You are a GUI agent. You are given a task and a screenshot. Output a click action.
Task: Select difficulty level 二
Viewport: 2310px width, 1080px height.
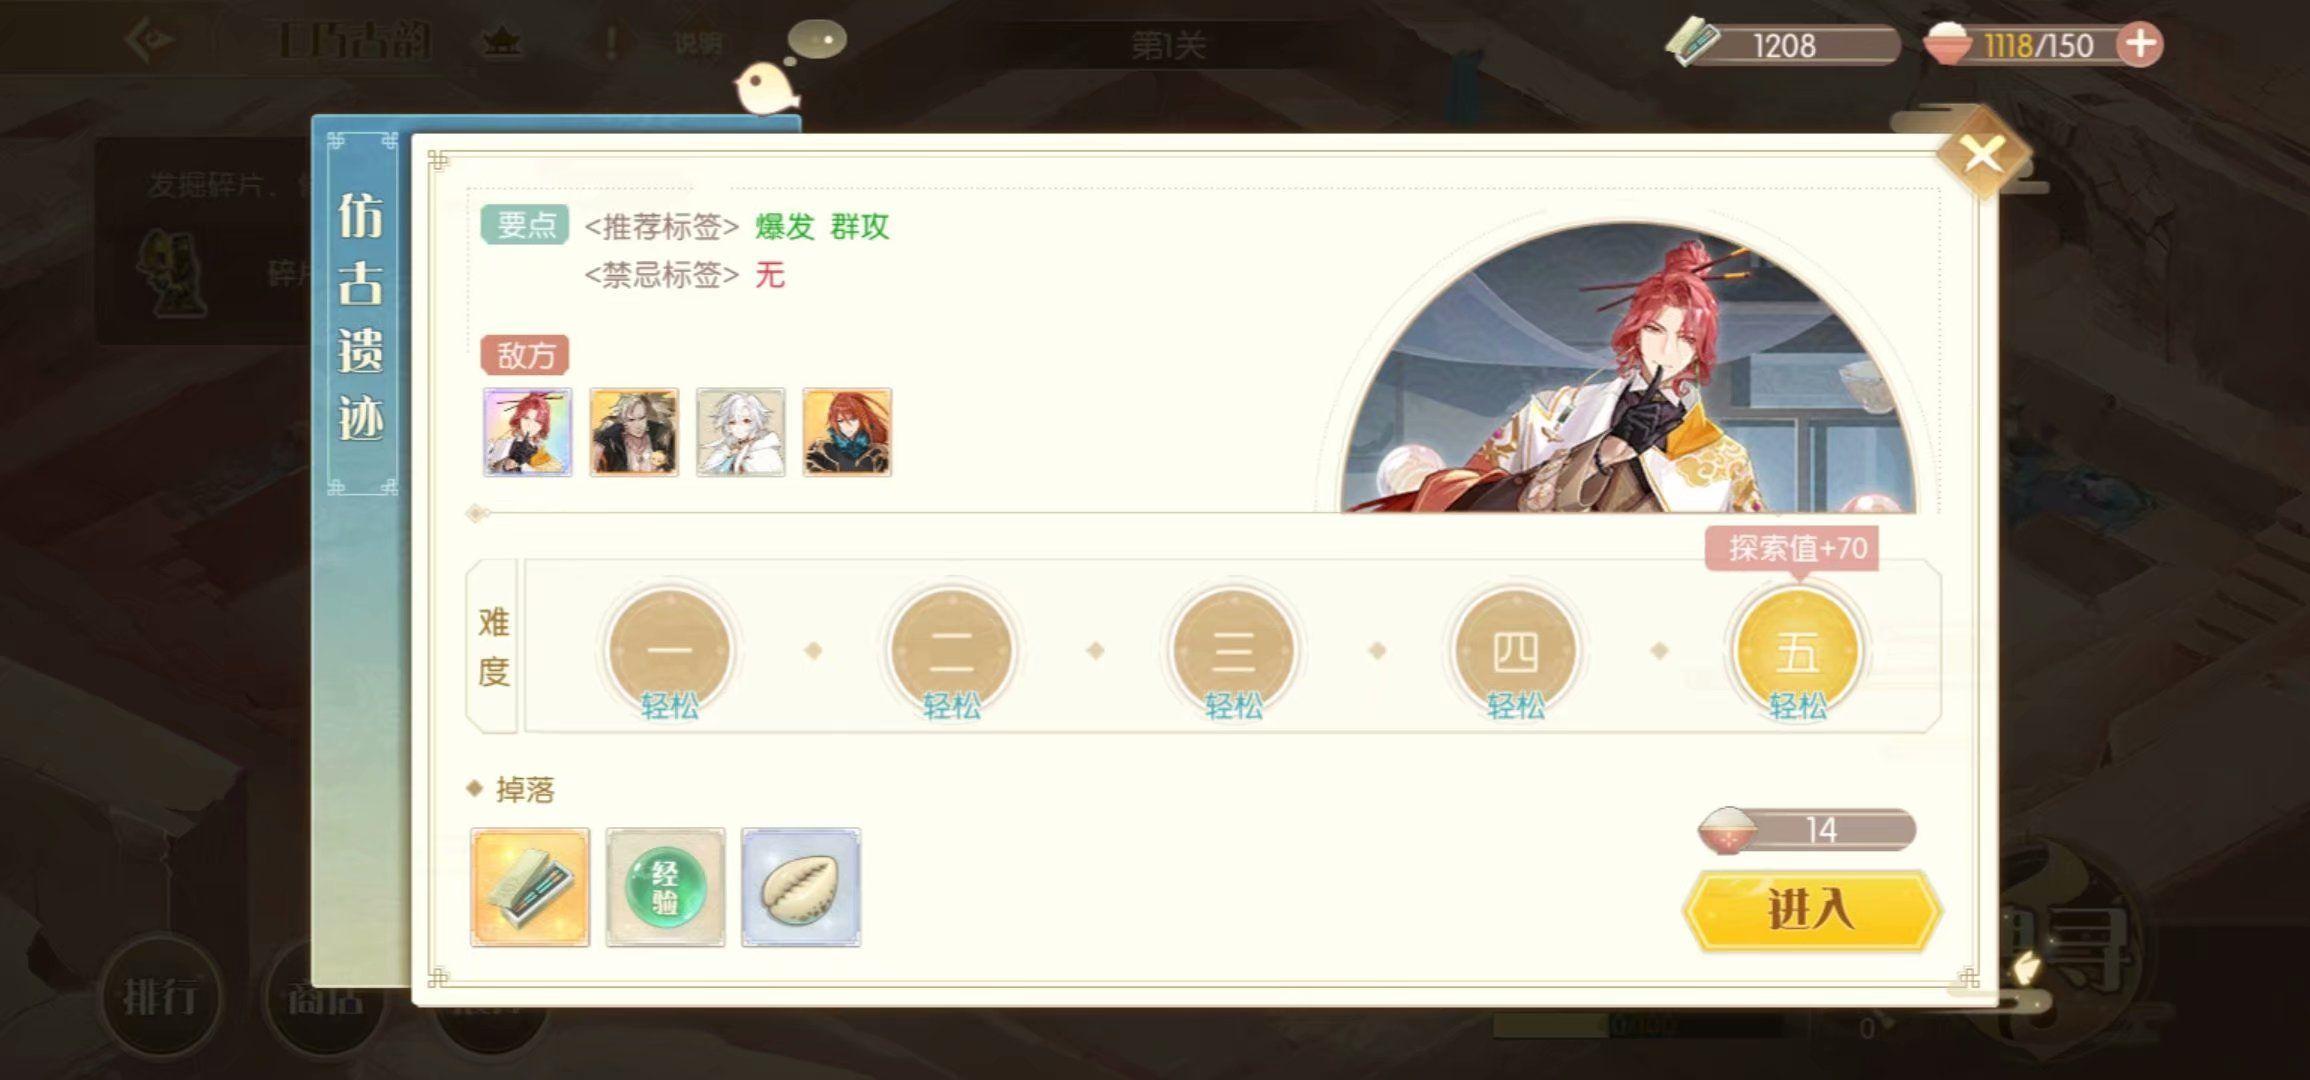(951, 651)
